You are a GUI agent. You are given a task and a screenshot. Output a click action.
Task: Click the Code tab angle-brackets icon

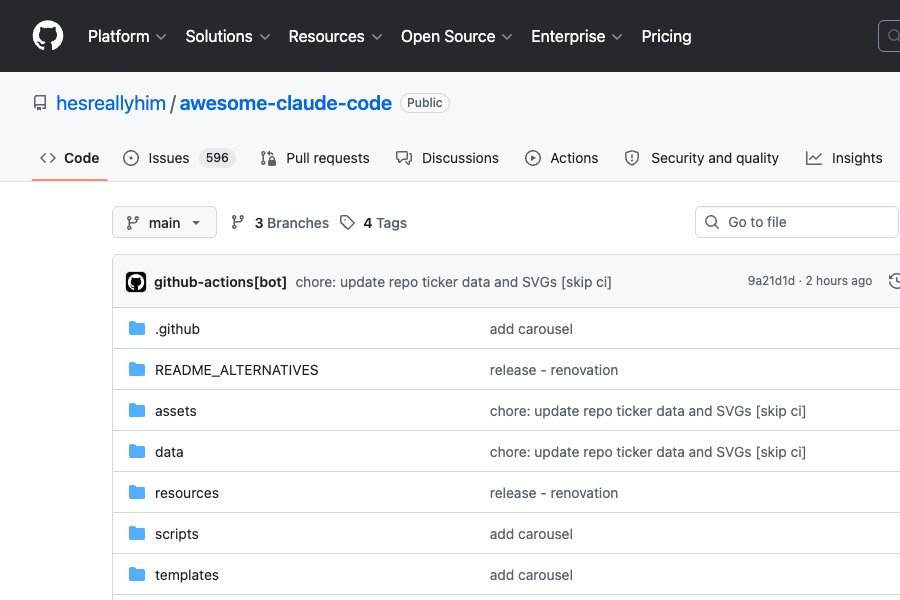pyautogui.click(x=48, y=158)
